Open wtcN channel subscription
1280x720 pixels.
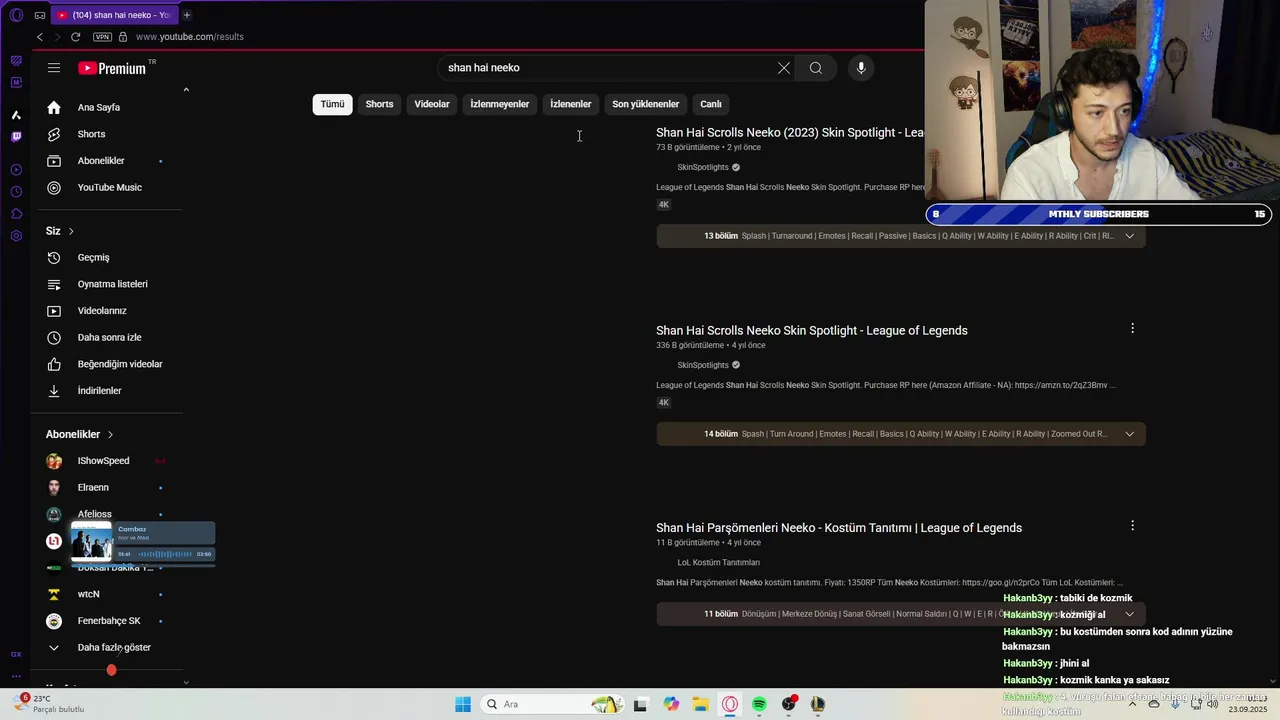click(88, 594)
